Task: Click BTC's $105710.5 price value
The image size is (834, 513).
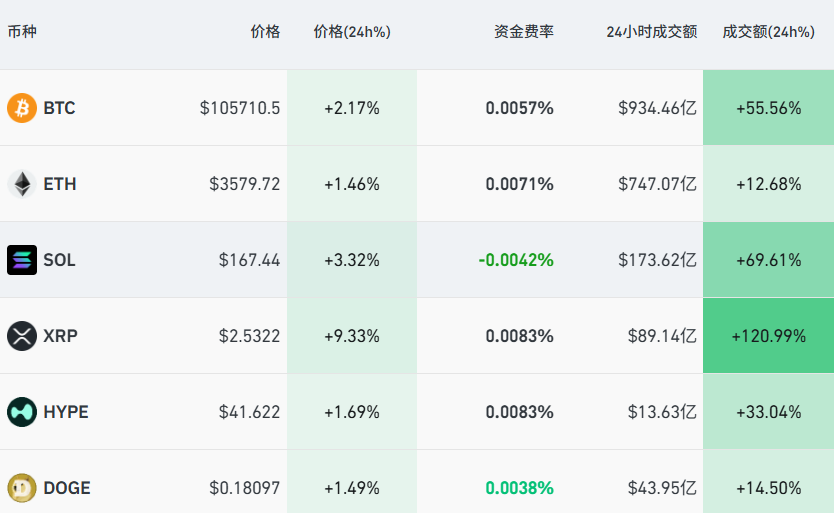Action: tap(240, 108)
